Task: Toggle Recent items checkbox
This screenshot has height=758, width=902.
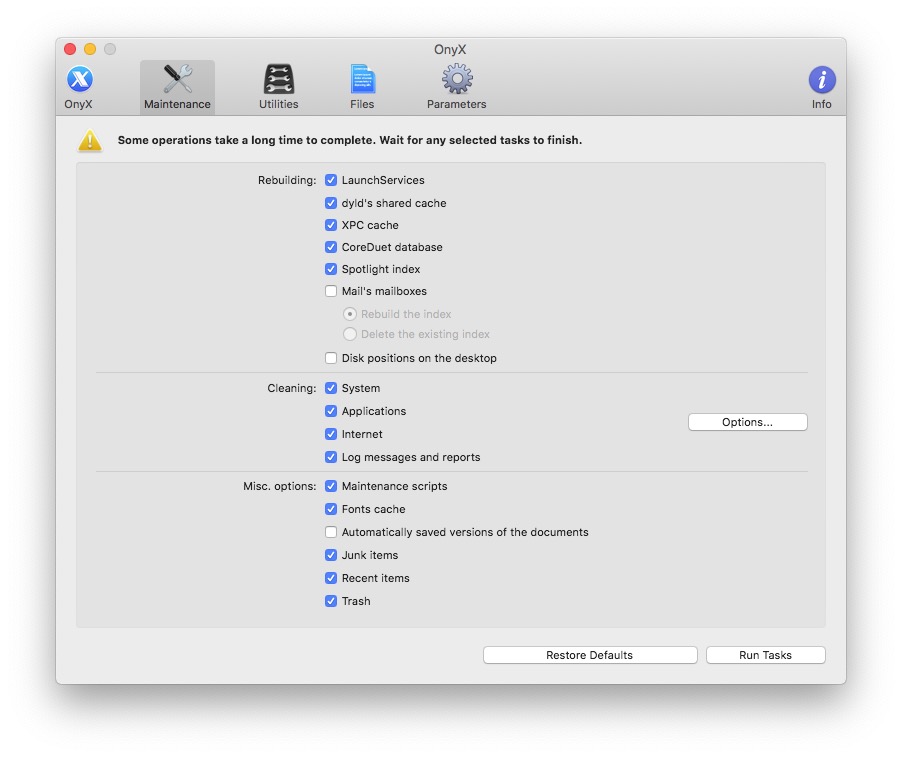Action: (331, 578)
